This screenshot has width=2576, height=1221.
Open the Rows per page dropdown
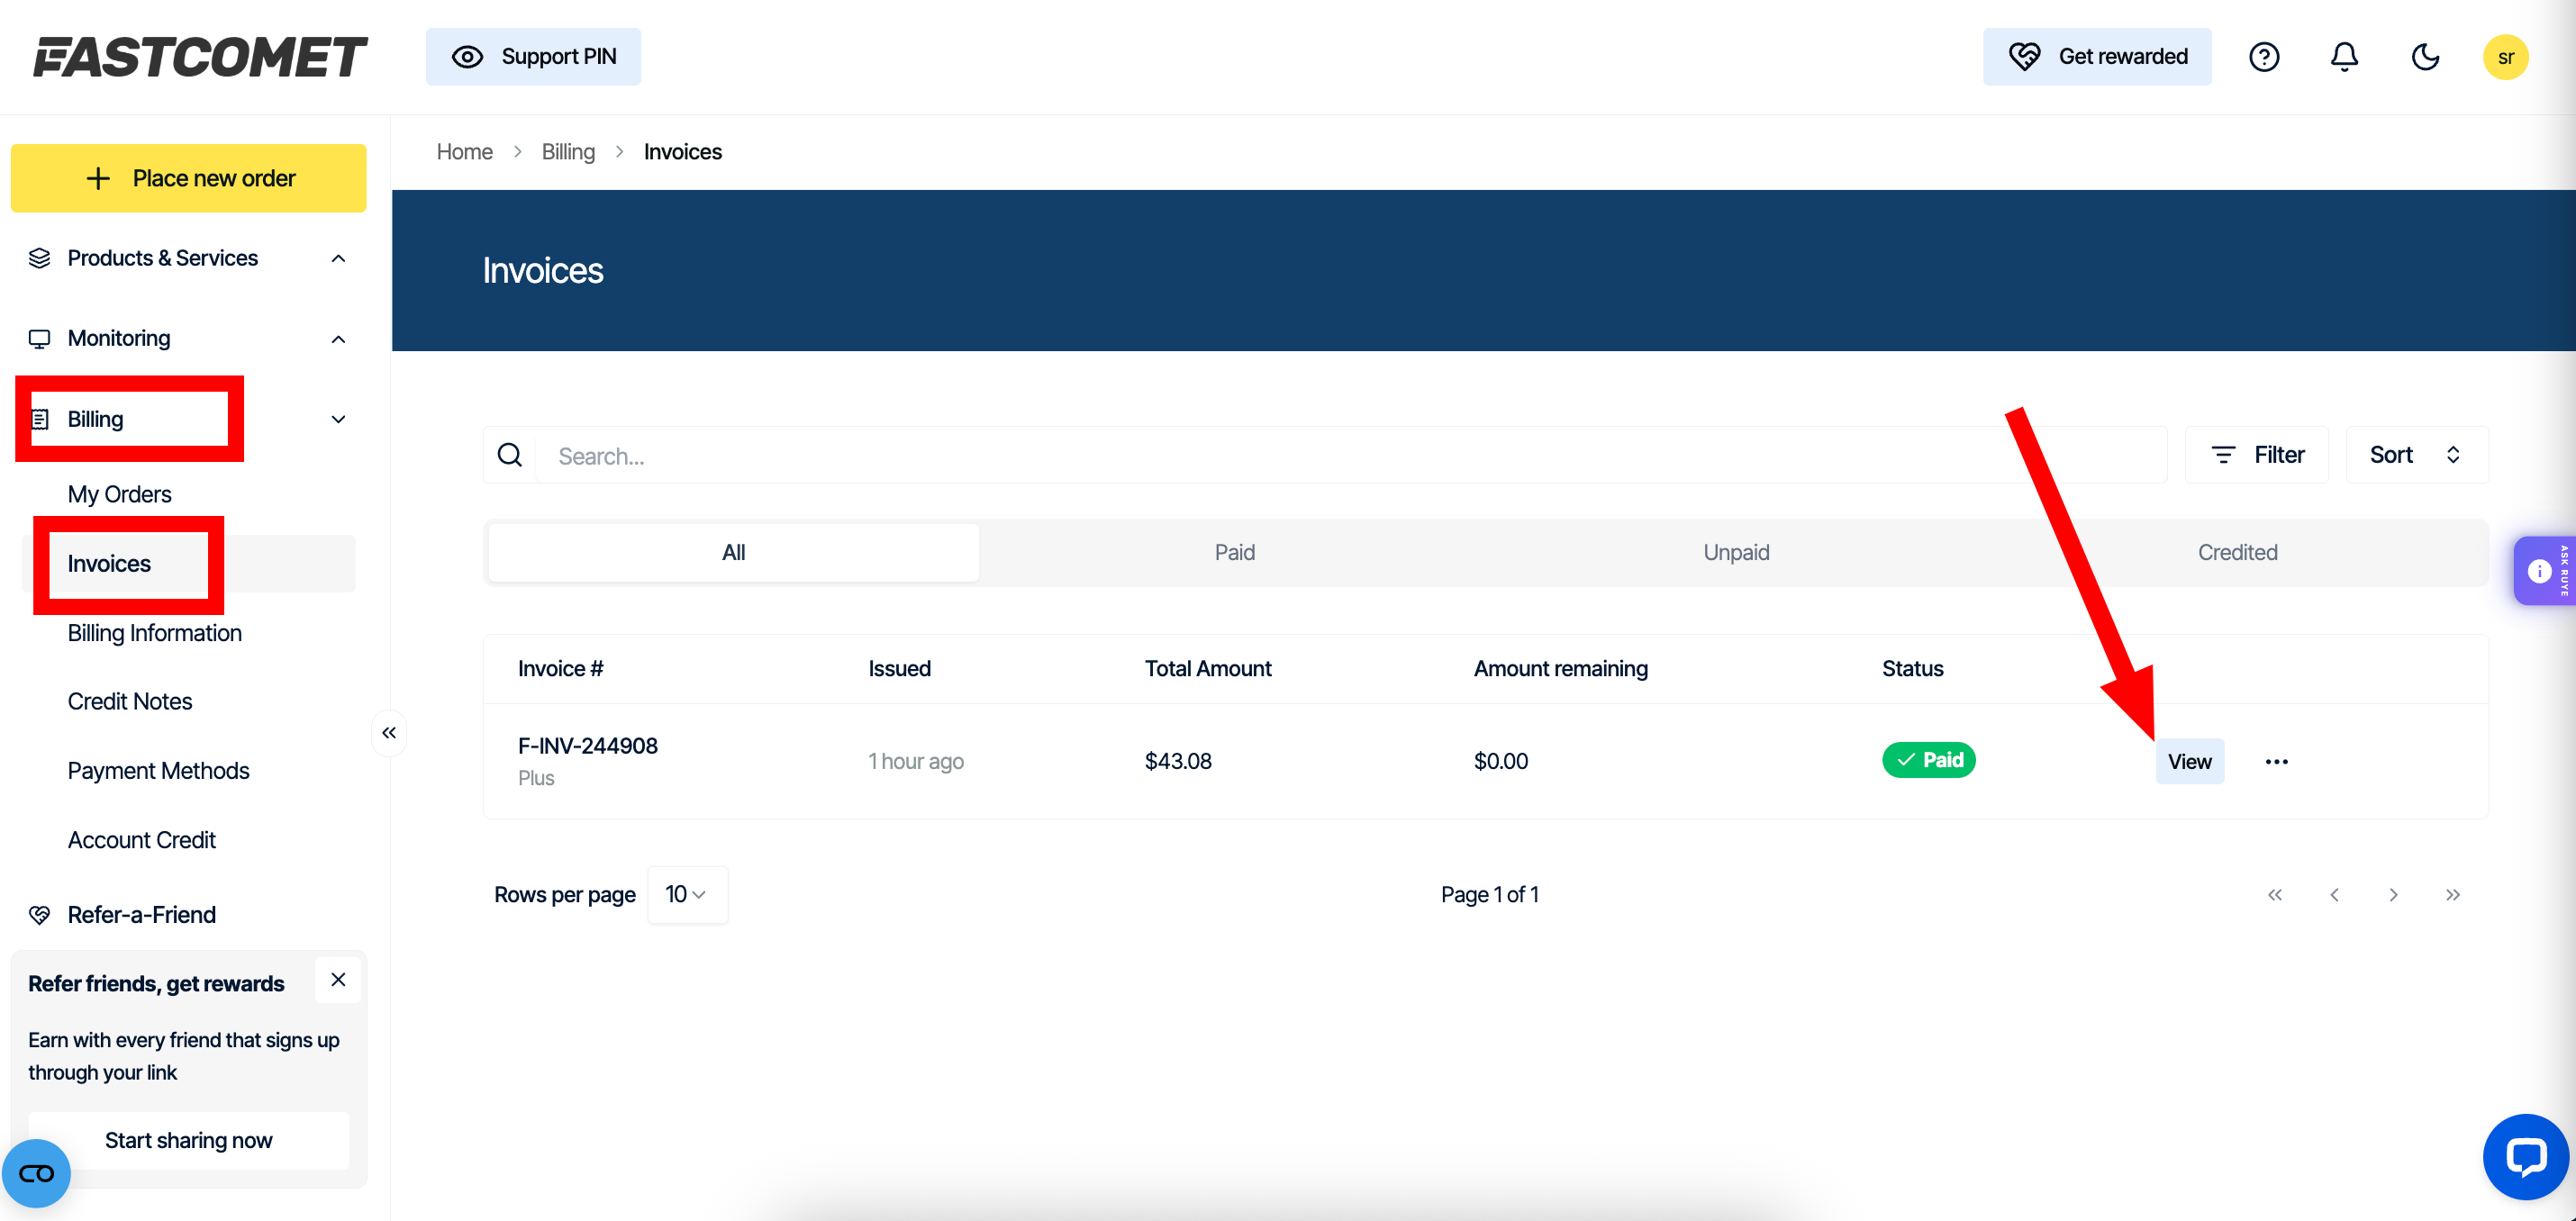[x=686, y=894]
